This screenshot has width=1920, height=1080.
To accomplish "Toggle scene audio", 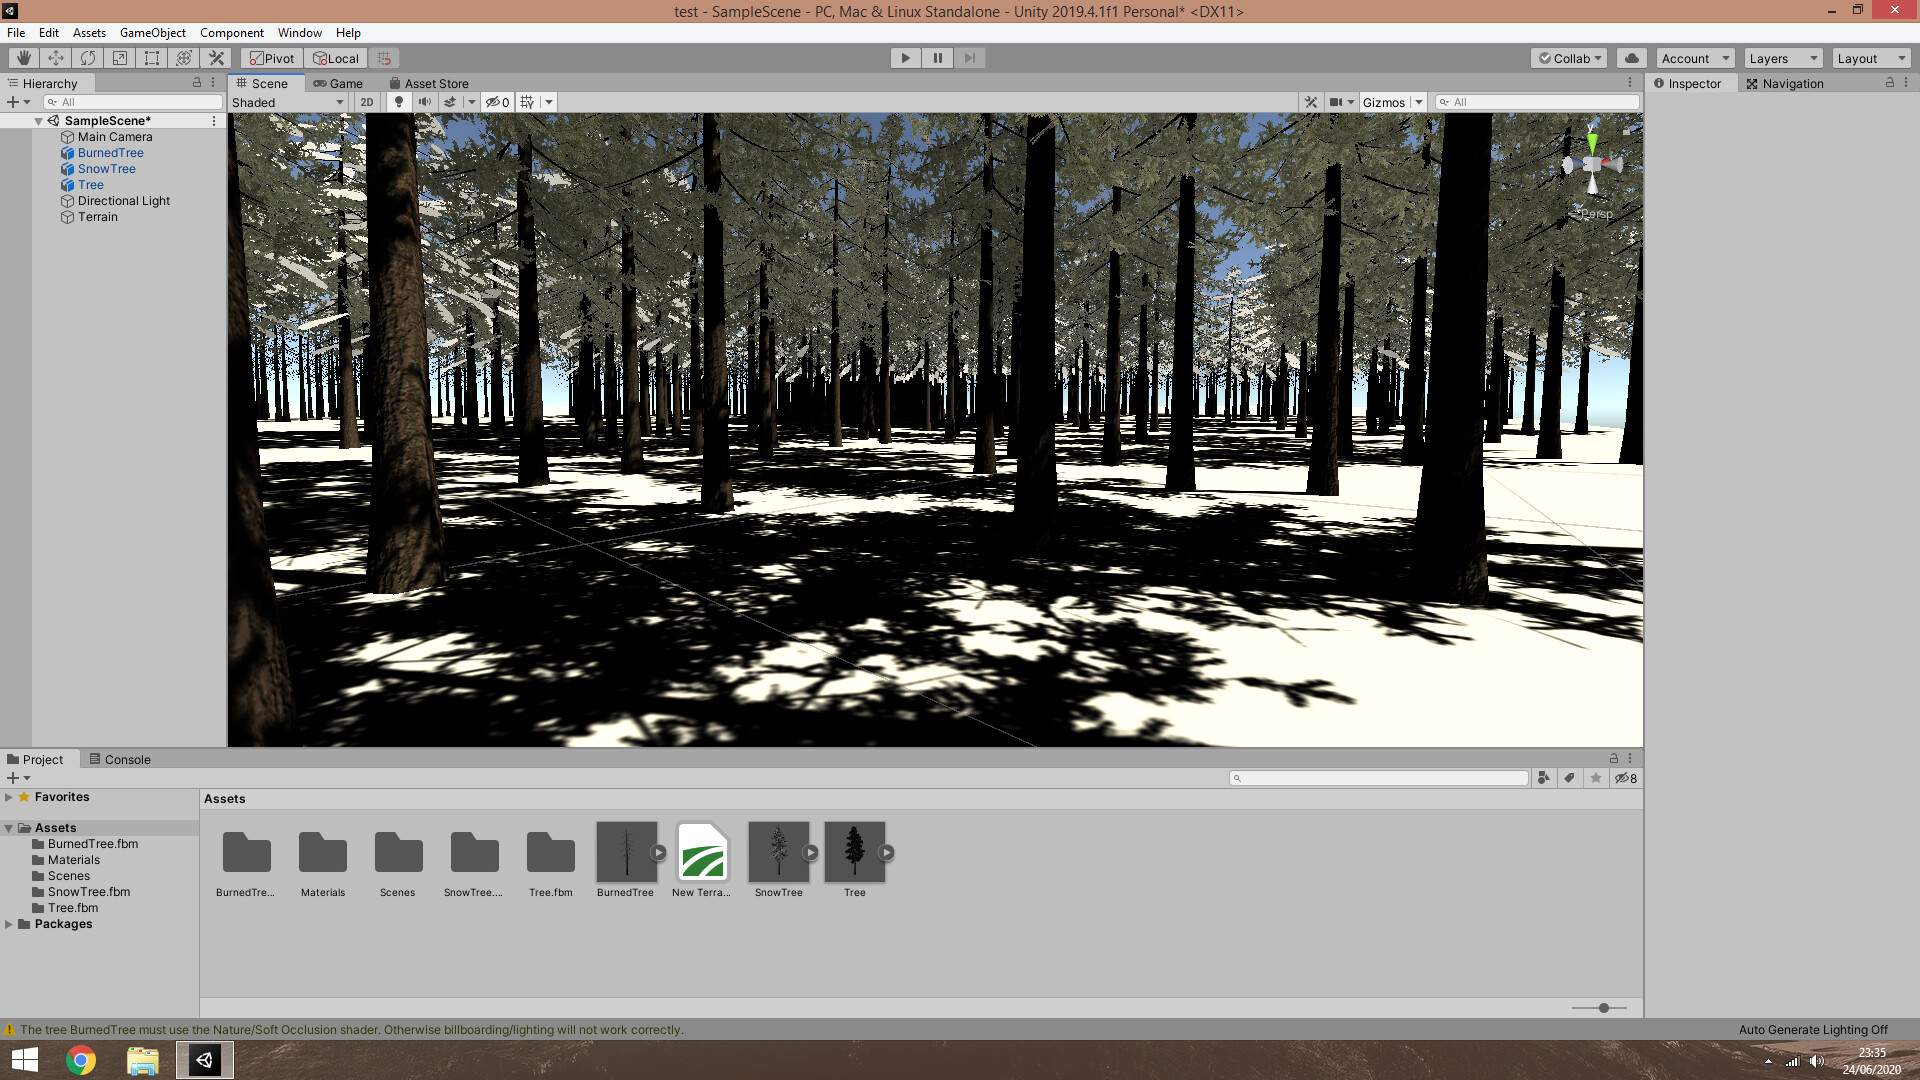I will 425,102.
